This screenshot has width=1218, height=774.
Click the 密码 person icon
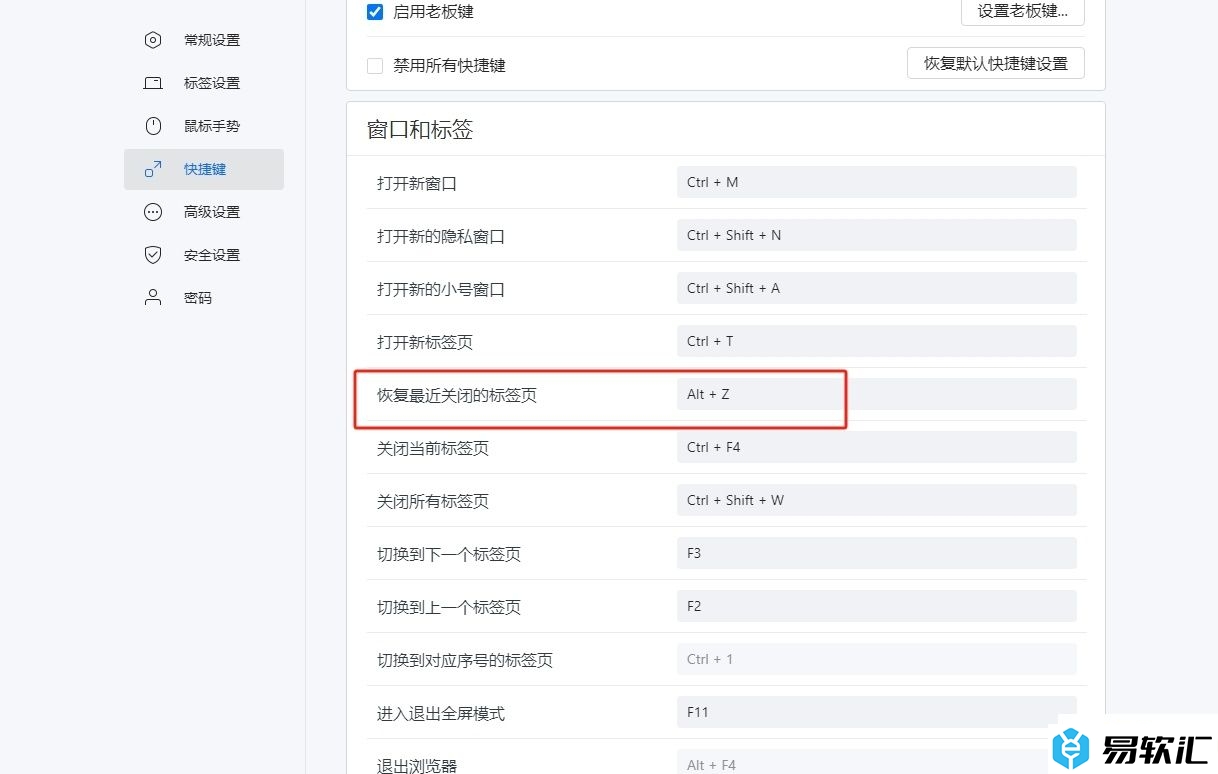[153, 298]
